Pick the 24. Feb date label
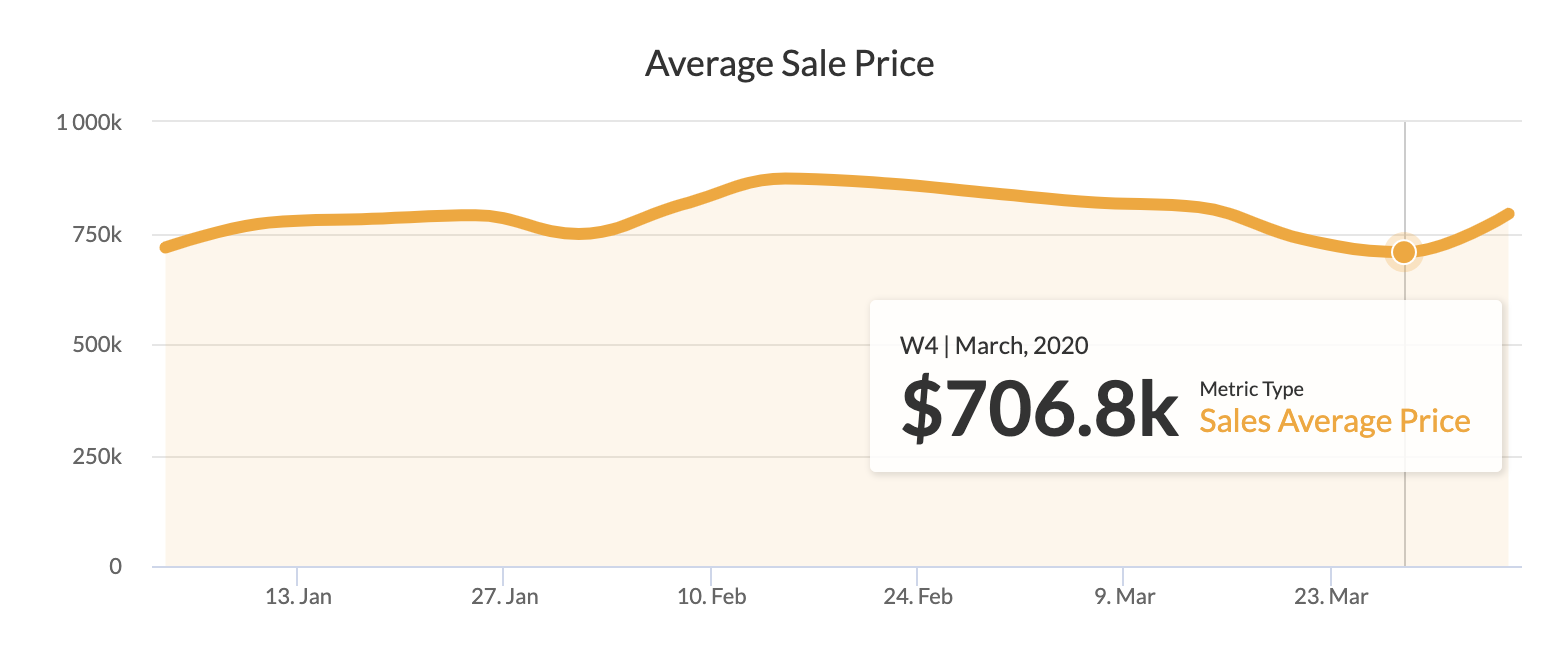1554x668 pixels. (919, 597)
